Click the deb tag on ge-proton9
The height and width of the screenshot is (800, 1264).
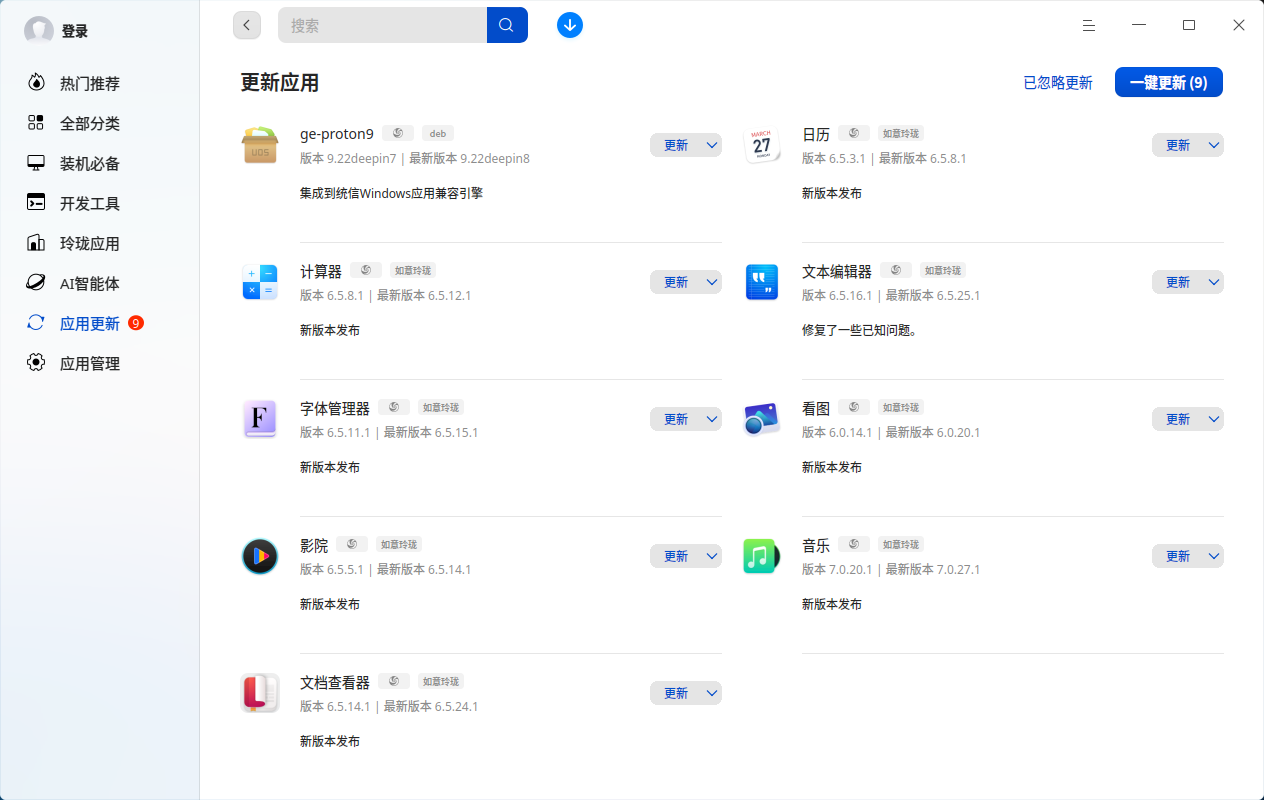[438, 133]
